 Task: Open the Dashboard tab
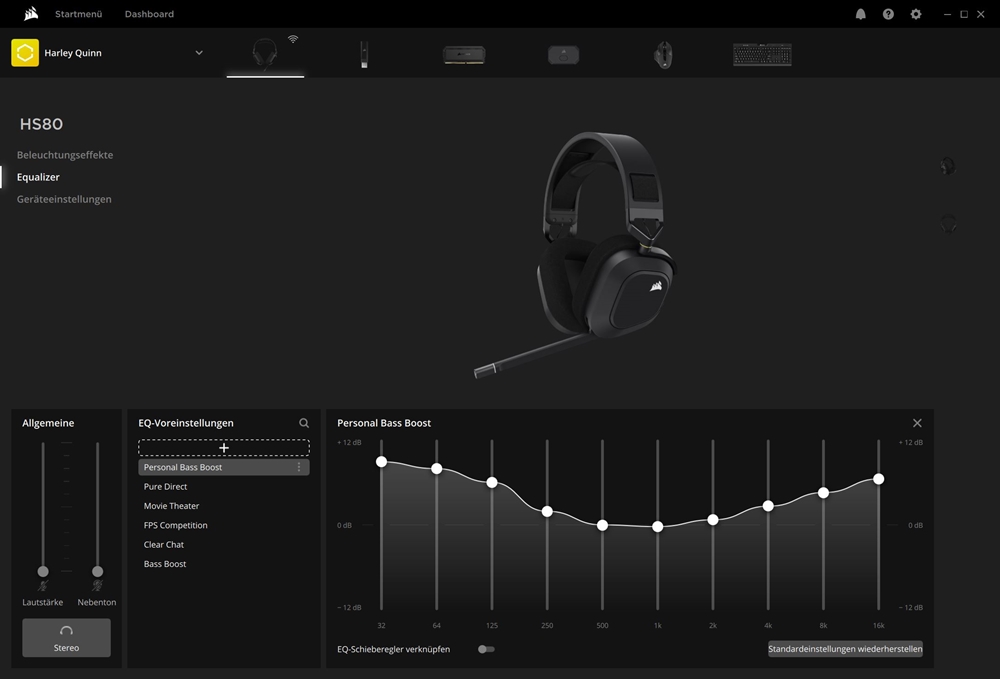point(149,14)
